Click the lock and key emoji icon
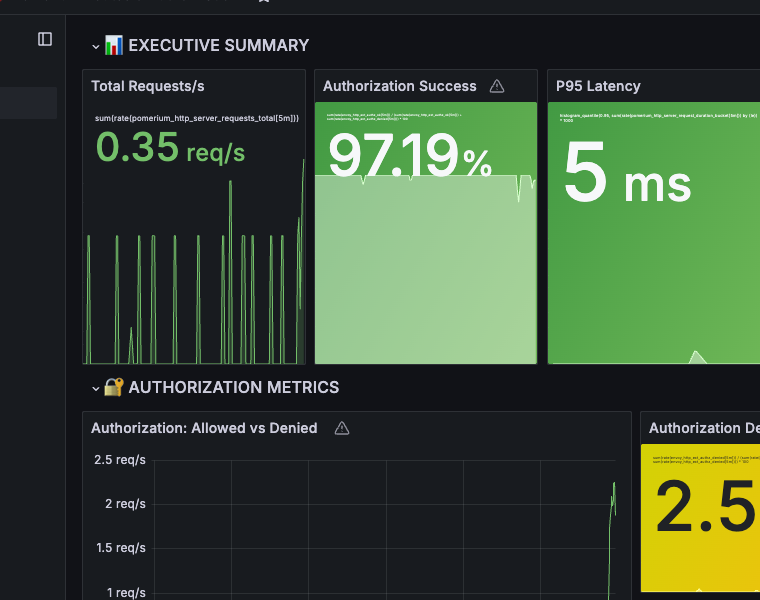This screenshot has width=760, height=600. pos(114,387)
